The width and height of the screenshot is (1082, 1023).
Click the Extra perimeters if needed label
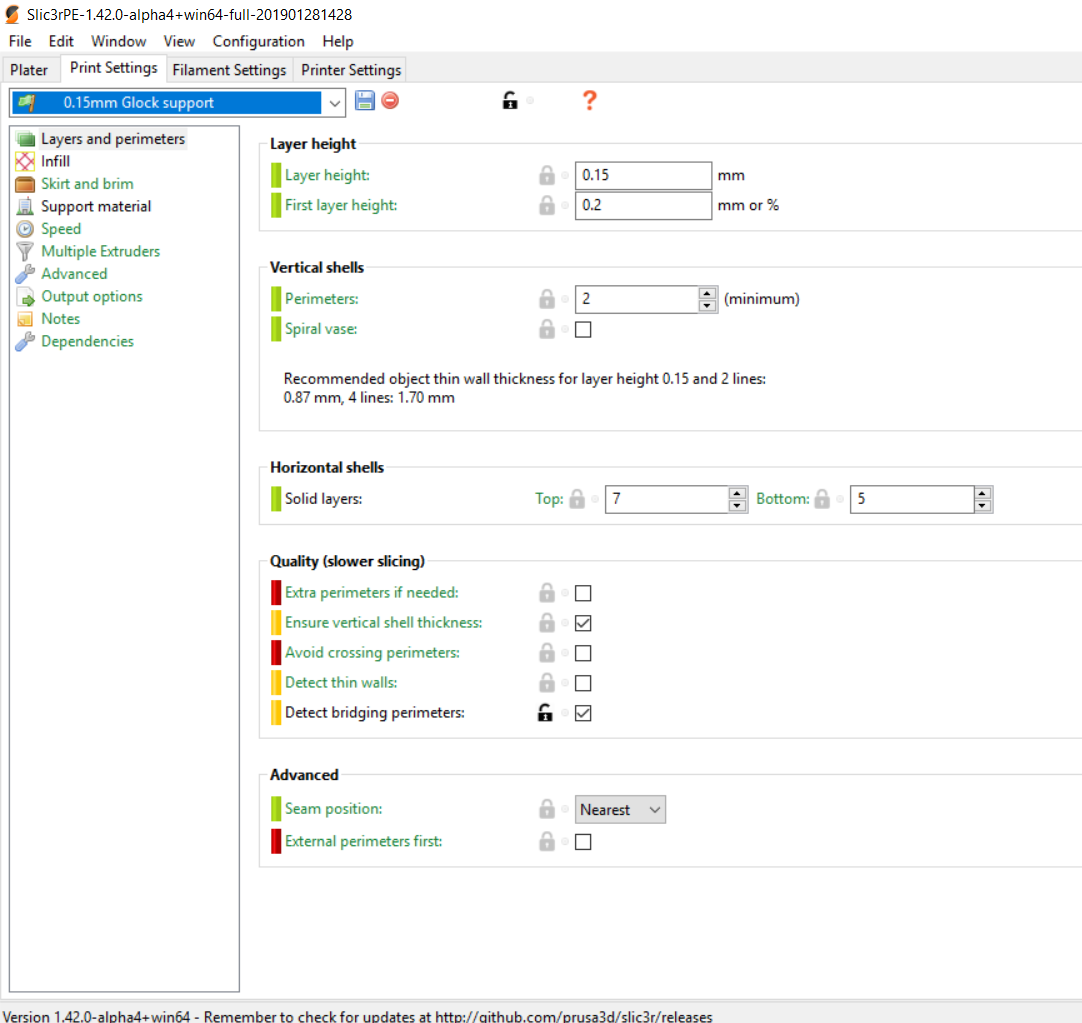371,593
